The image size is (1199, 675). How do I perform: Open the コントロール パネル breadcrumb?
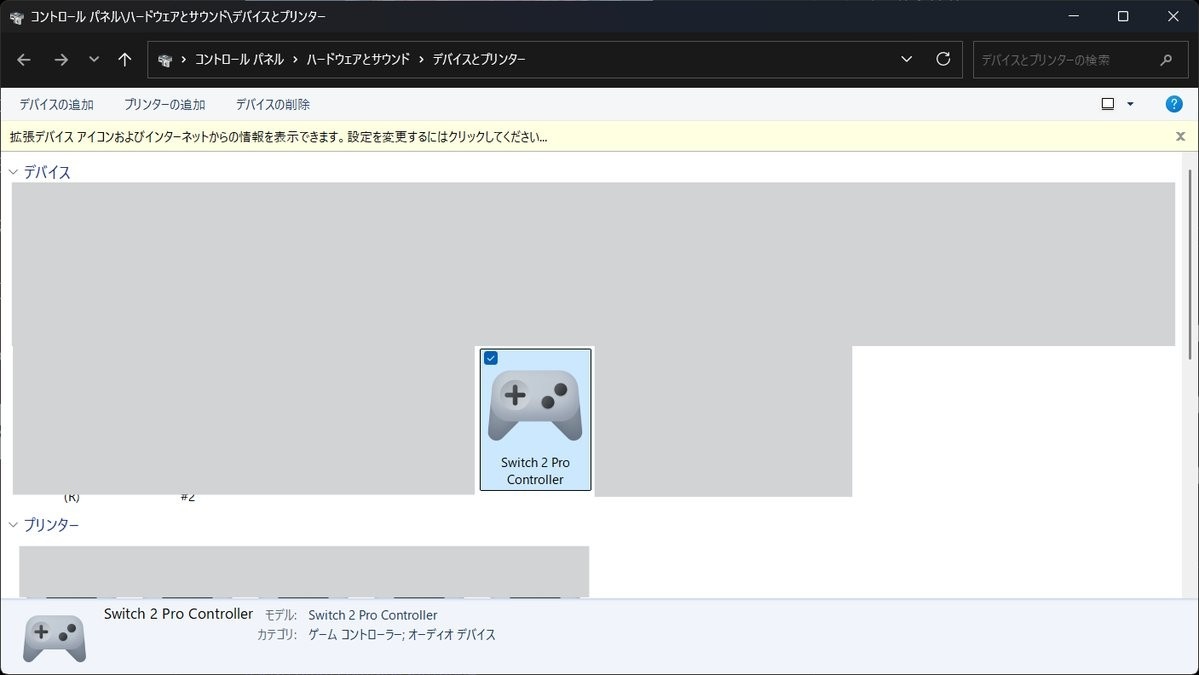click(x=239, y=60)
